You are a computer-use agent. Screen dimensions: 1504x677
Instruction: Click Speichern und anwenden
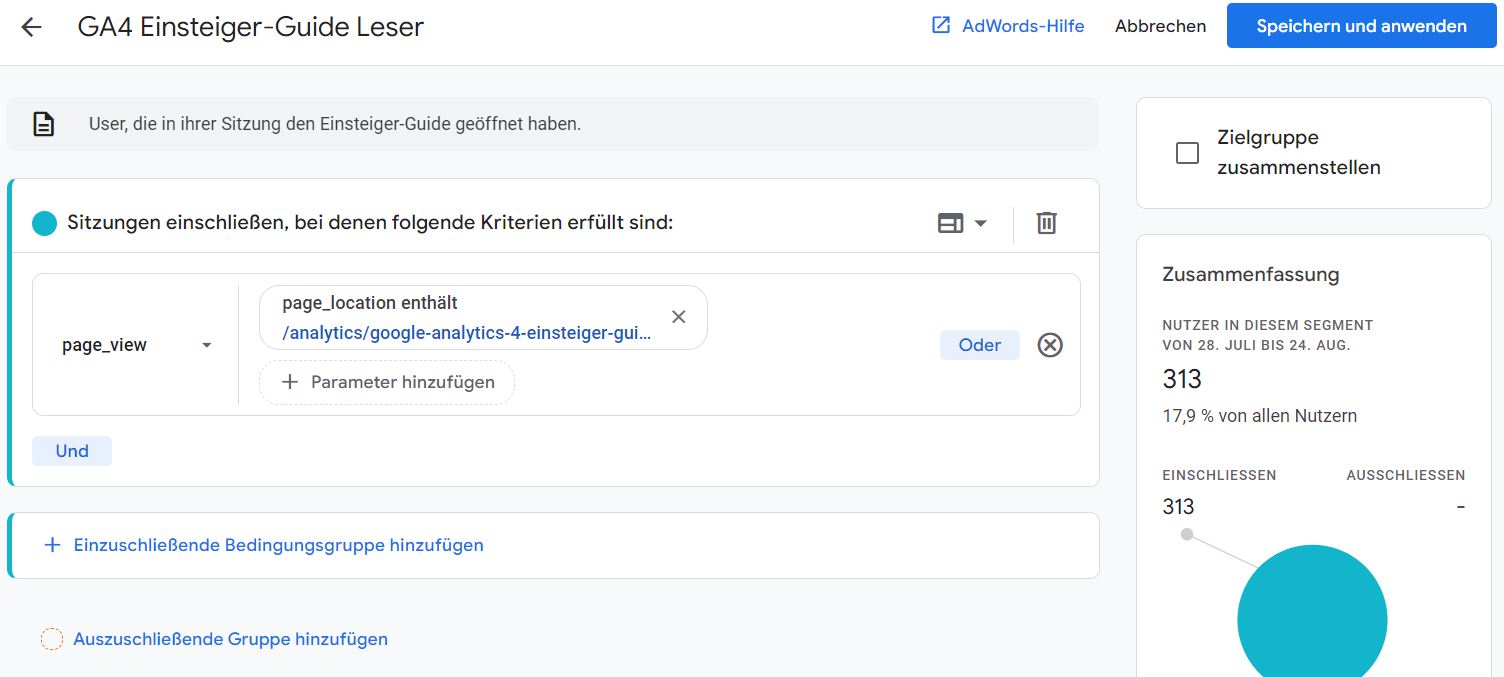pos(1361,25)
